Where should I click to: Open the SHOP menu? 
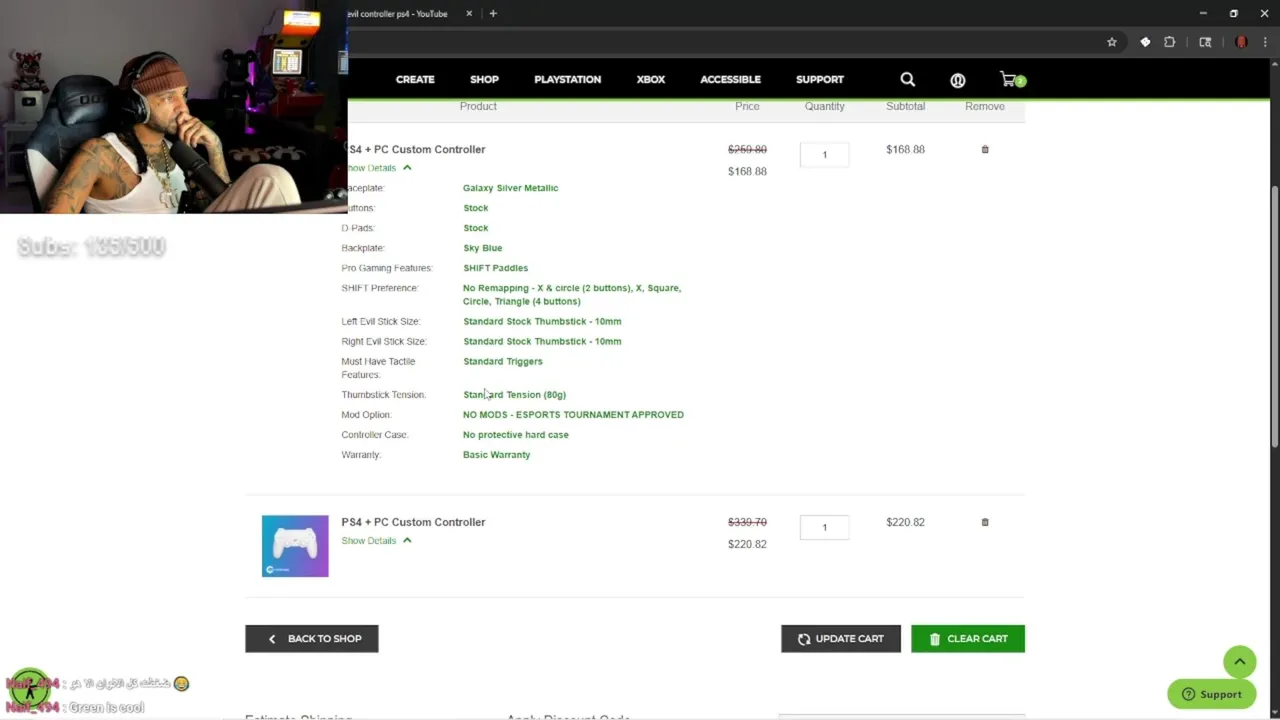coord(484,79)
